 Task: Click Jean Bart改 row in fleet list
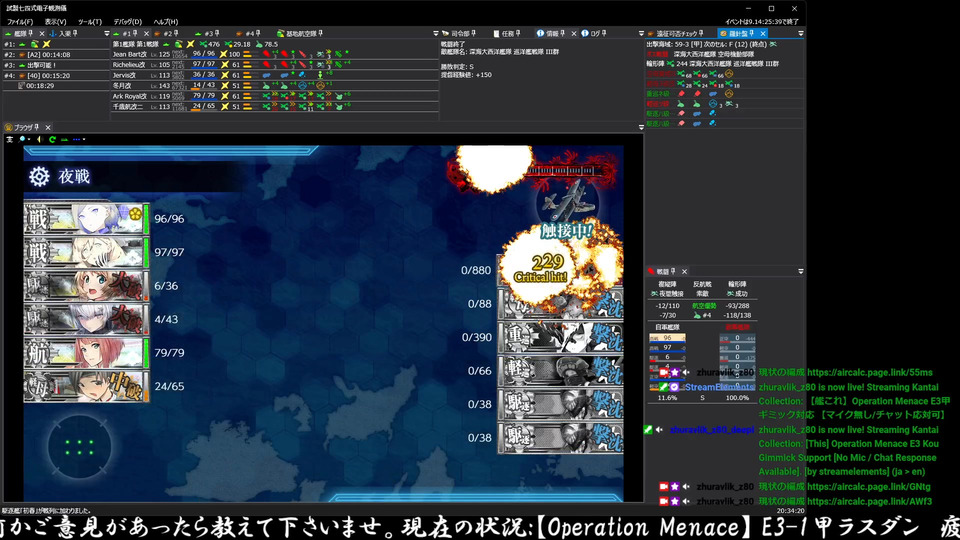(275, 54)
